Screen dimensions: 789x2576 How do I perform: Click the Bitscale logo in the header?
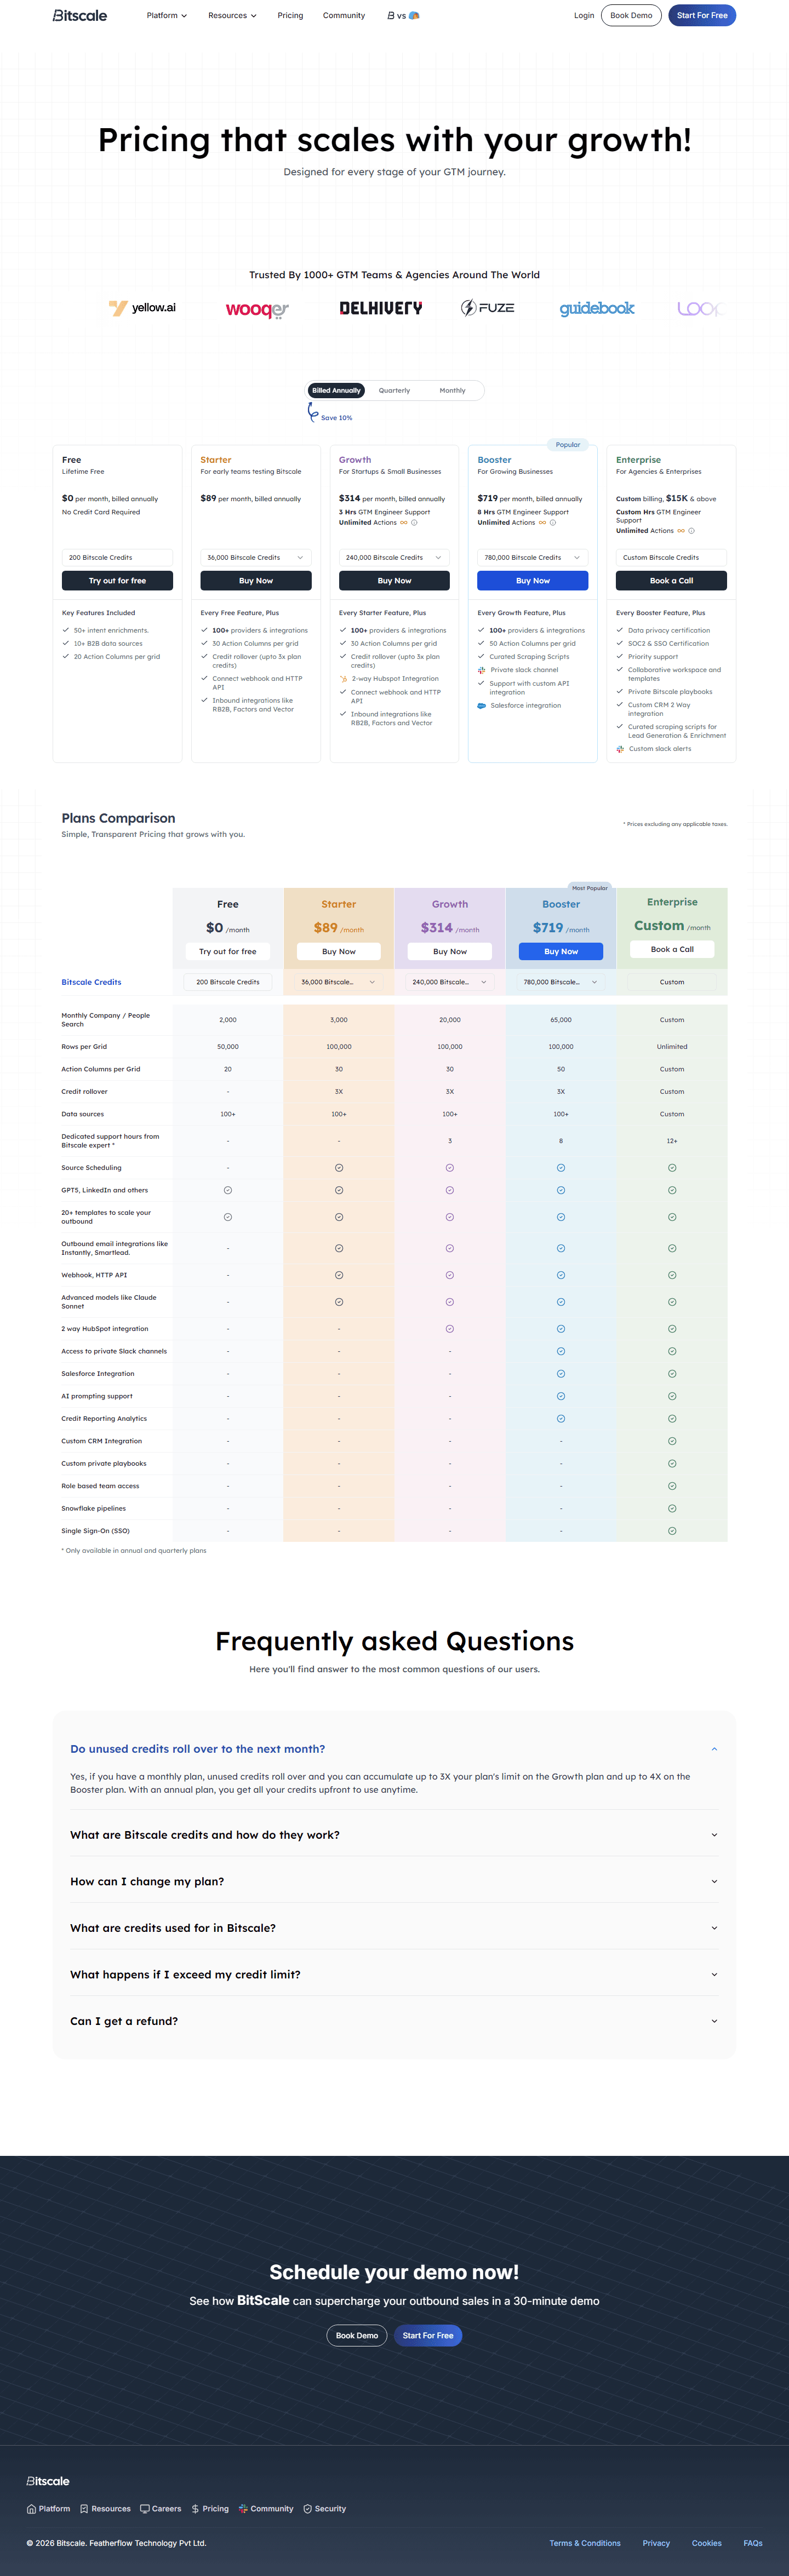(79, 15)
